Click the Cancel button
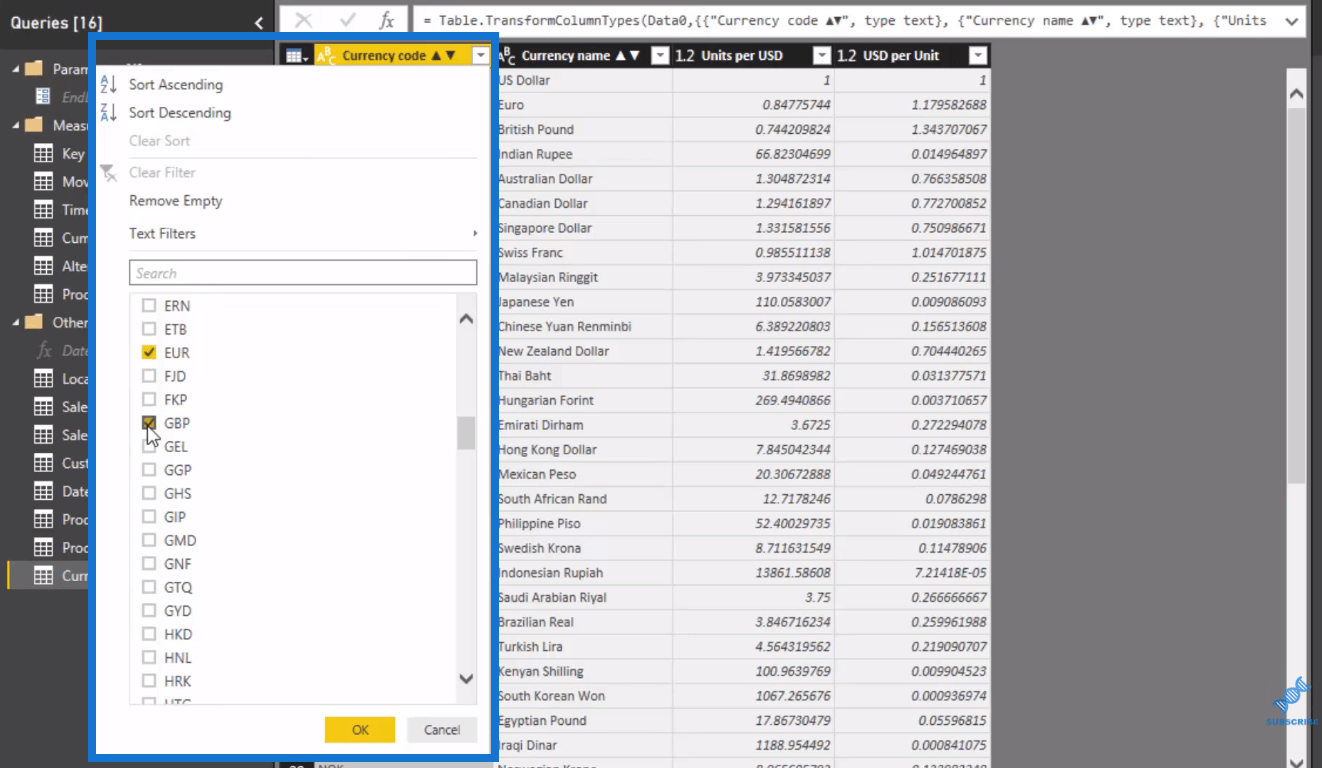The image size is (1322, 768). coord(442,730)
